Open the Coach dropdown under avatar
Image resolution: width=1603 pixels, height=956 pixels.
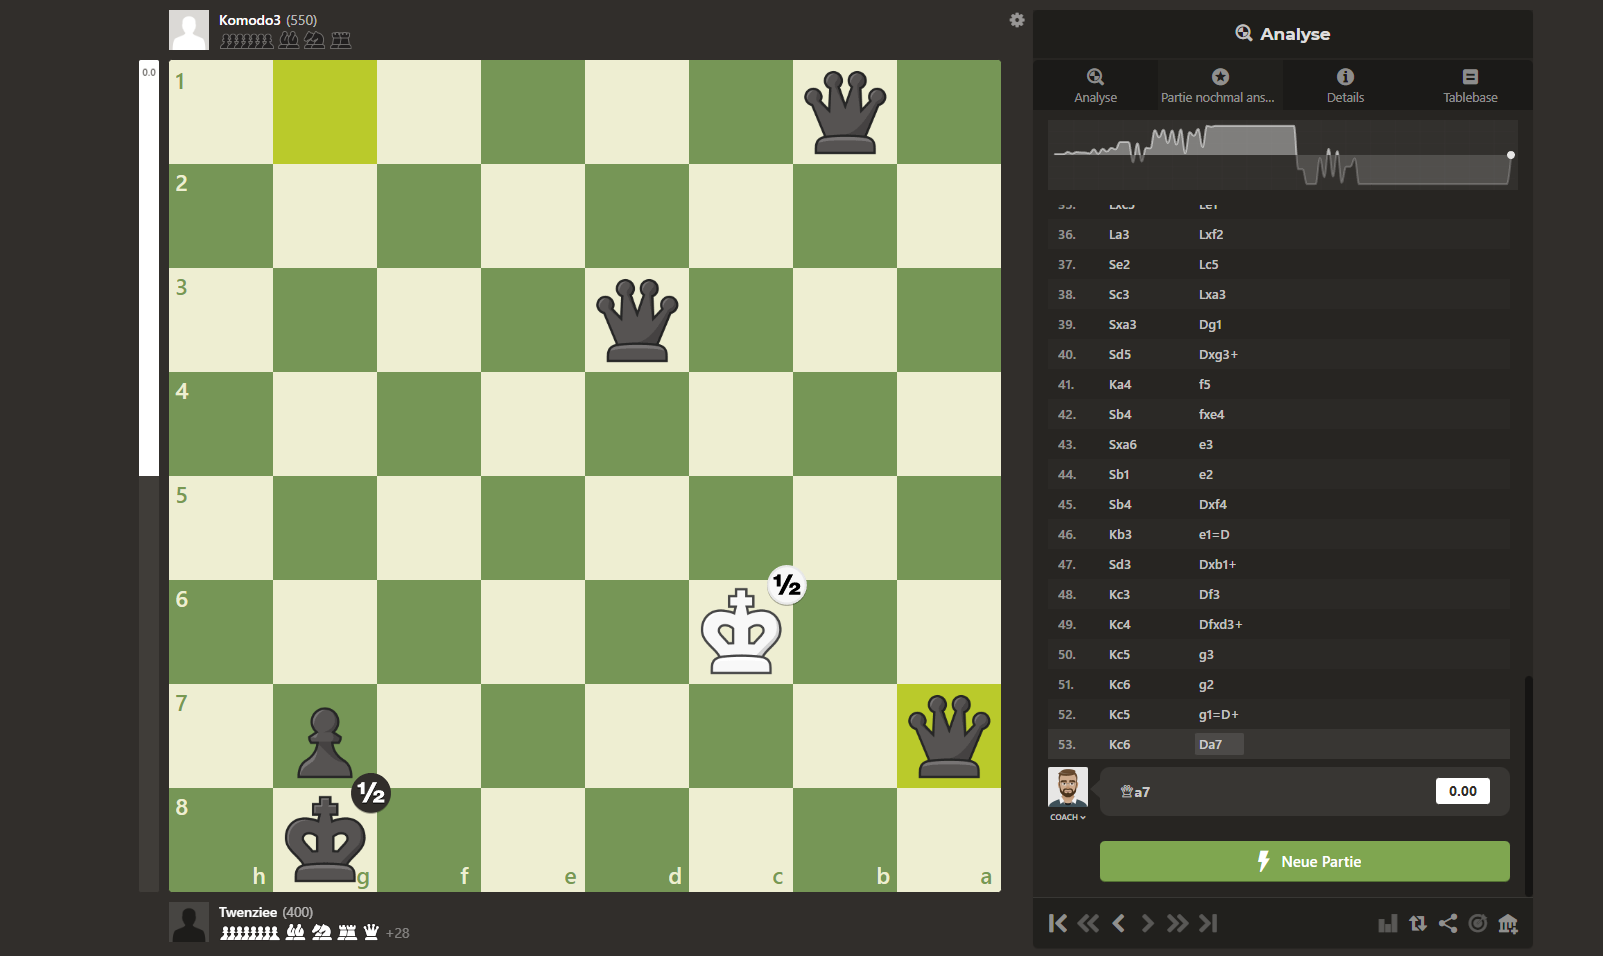(x=1067, y=817)
